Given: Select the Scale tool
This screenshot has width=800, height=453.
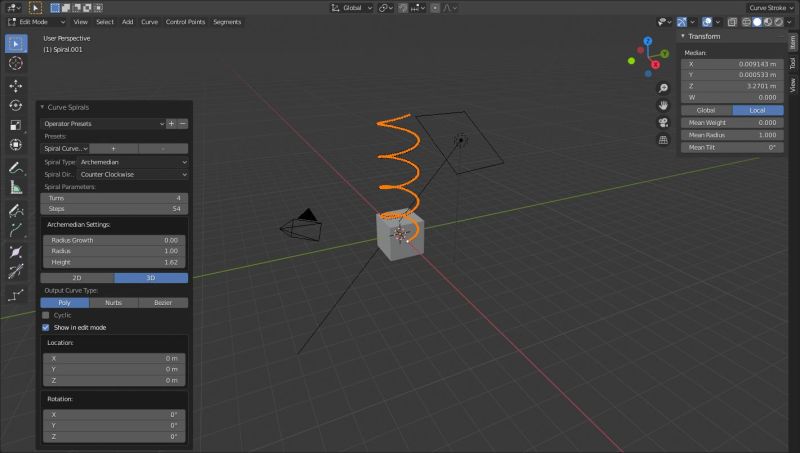Looking at the screenshot, I should [x=16, y=125].
